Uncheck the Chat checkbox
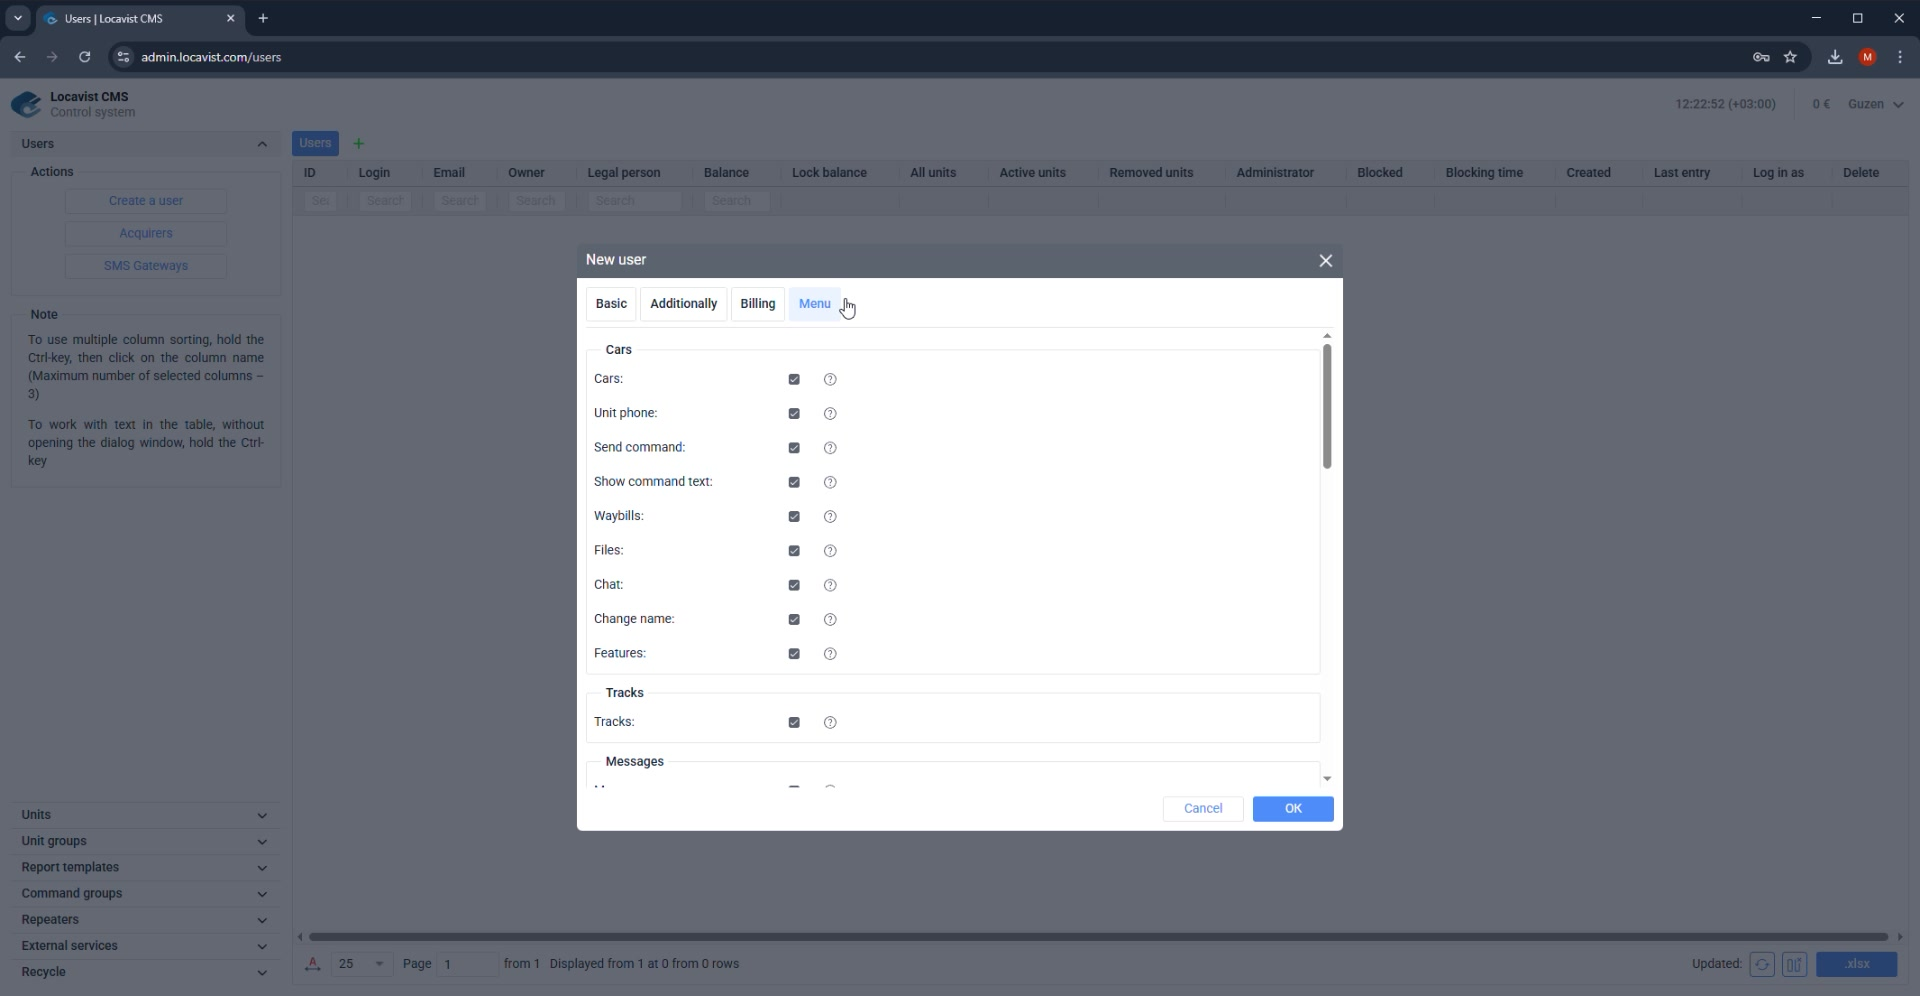1920x996 pixels. tap(794, 586)
